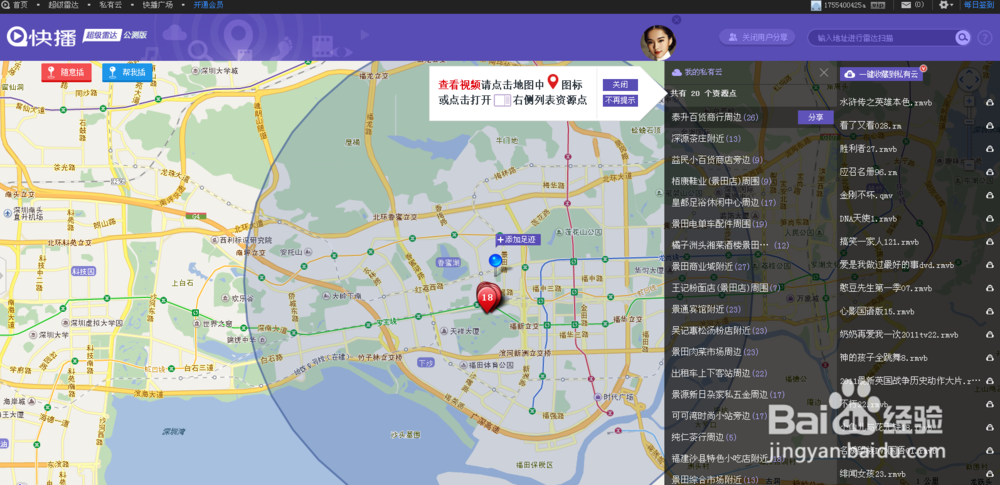Open video 胜利者27.rmvb
This screenshot has height=485, width=1000.
coord(868,149)
